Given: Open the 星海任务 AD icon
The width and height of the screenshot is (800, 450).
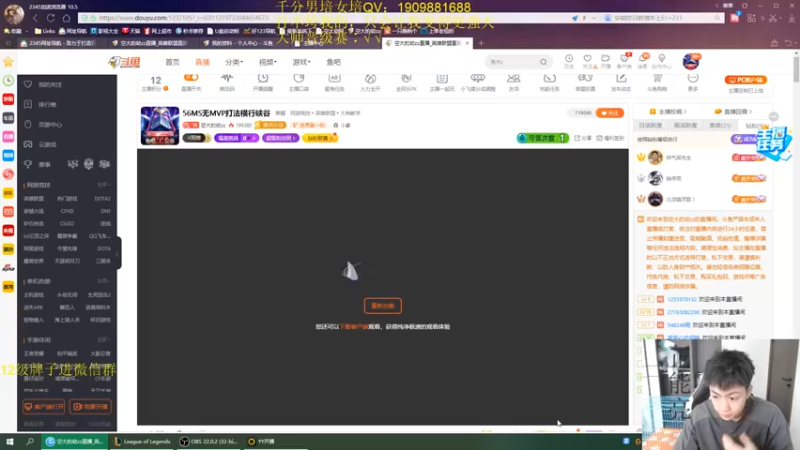Looking at the screenshot, I should point(334,82).
